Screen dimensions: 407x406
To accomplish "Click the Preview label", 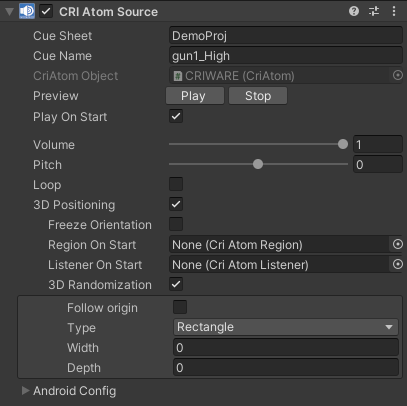I will (56, 96).
